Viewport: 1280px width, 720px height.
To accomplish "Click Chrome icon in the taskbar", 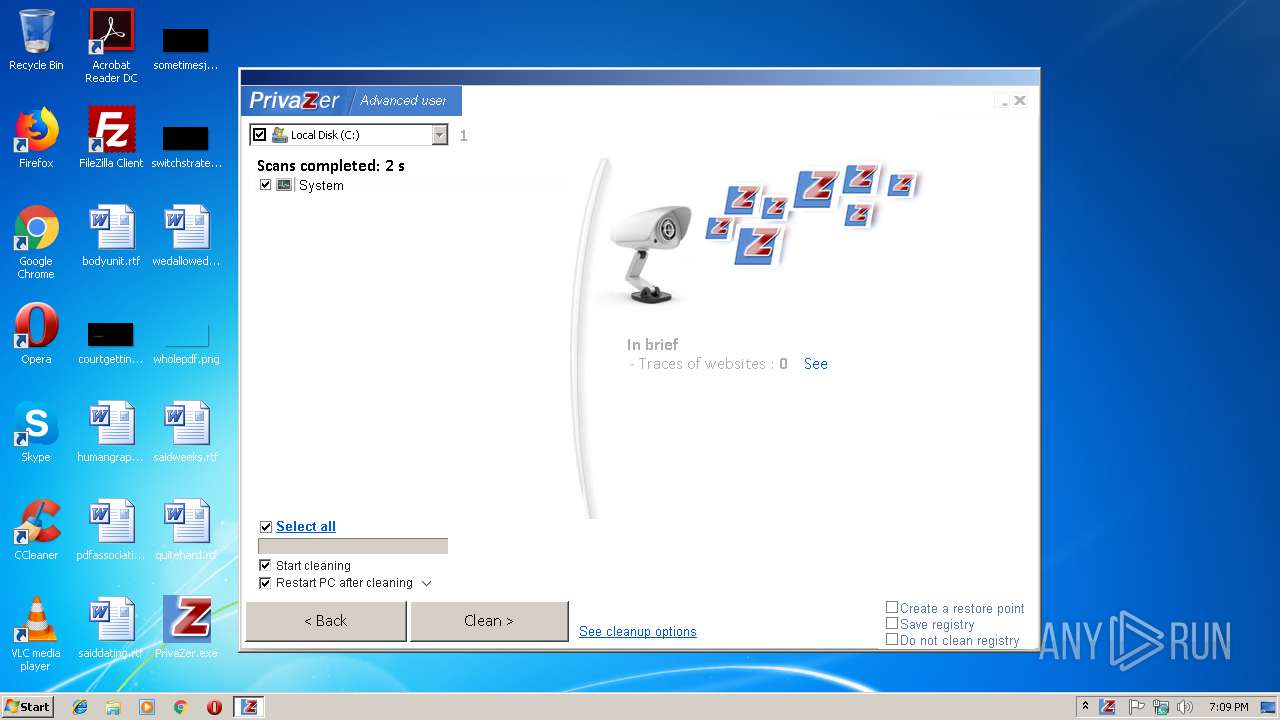I will click(x=181, y=707).
